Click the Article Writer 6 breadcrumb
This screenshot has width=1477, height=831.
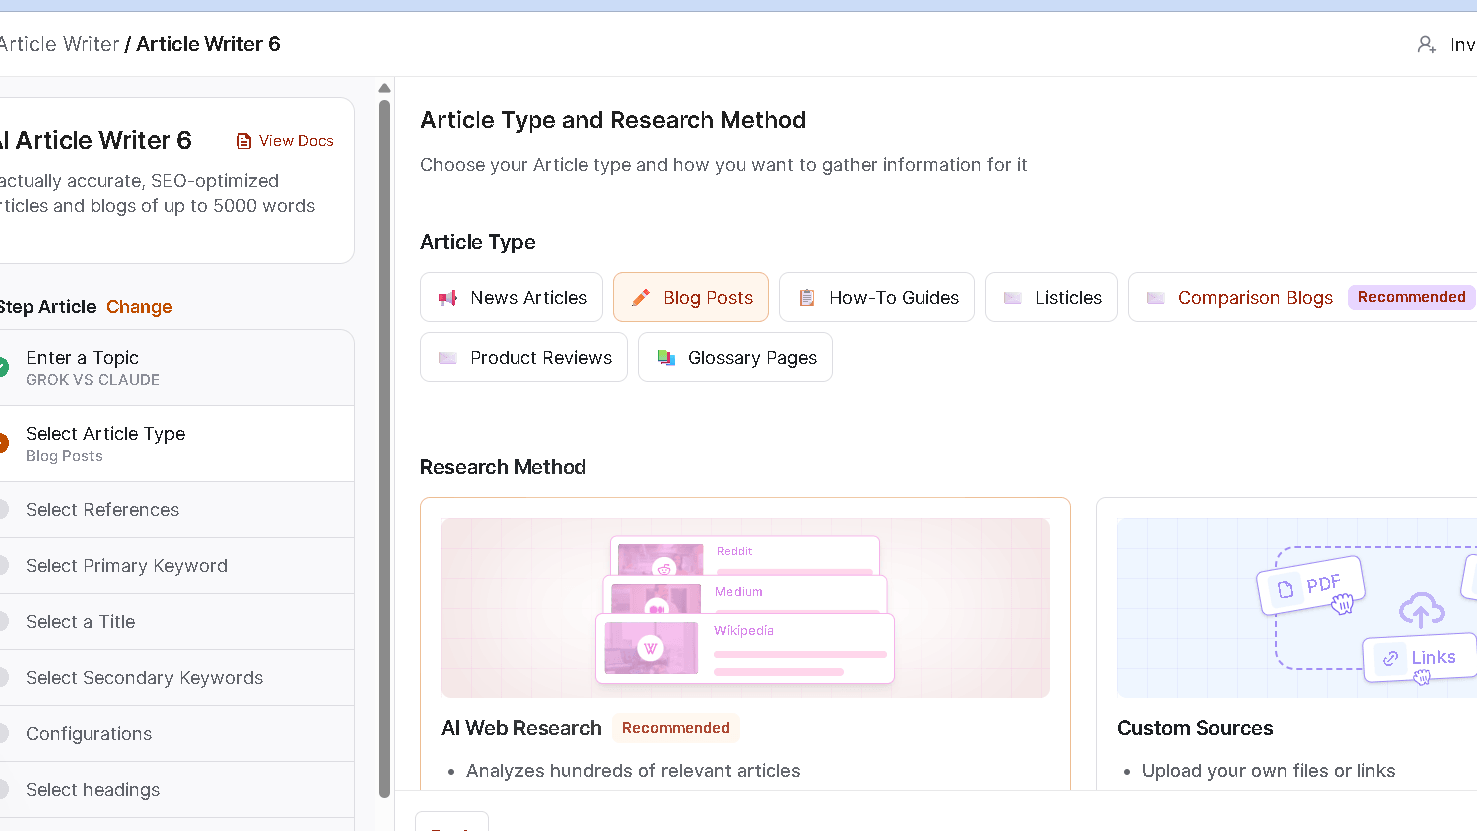(208, 44)
